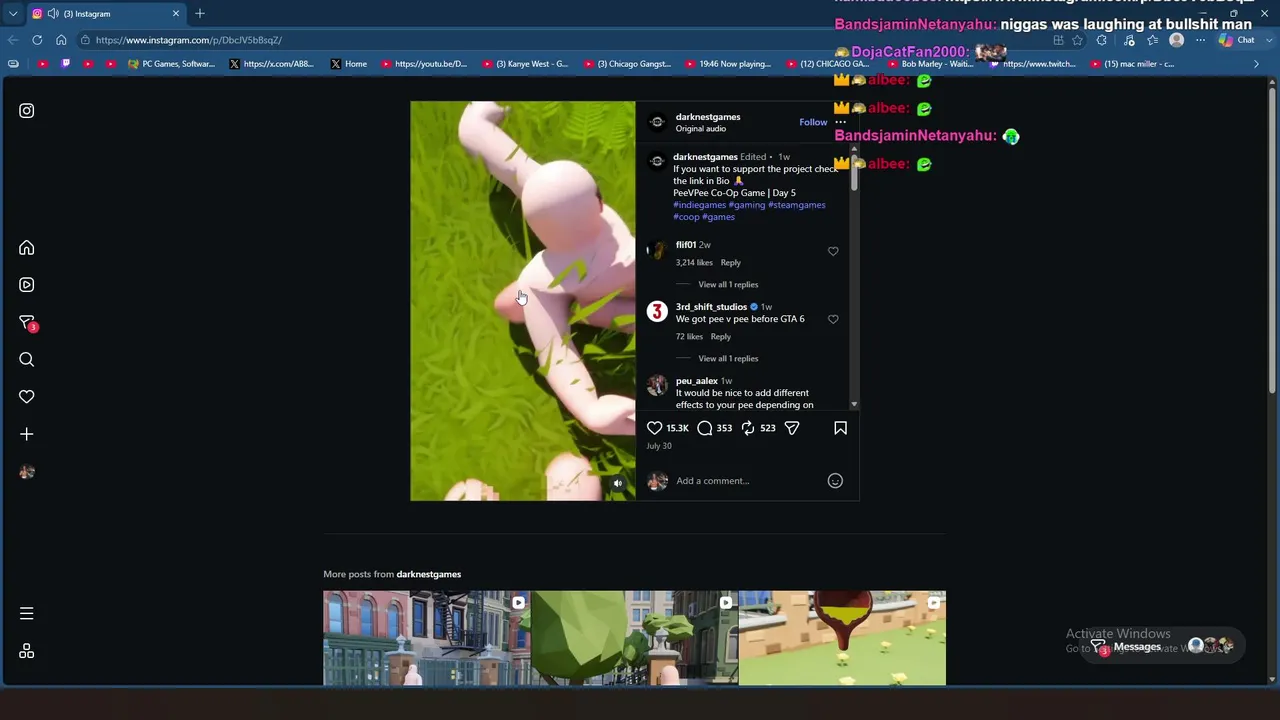This screenshot has height=720, width=1280.
Task: Open peu_aalex's profile
Action: tap(697, 381)
